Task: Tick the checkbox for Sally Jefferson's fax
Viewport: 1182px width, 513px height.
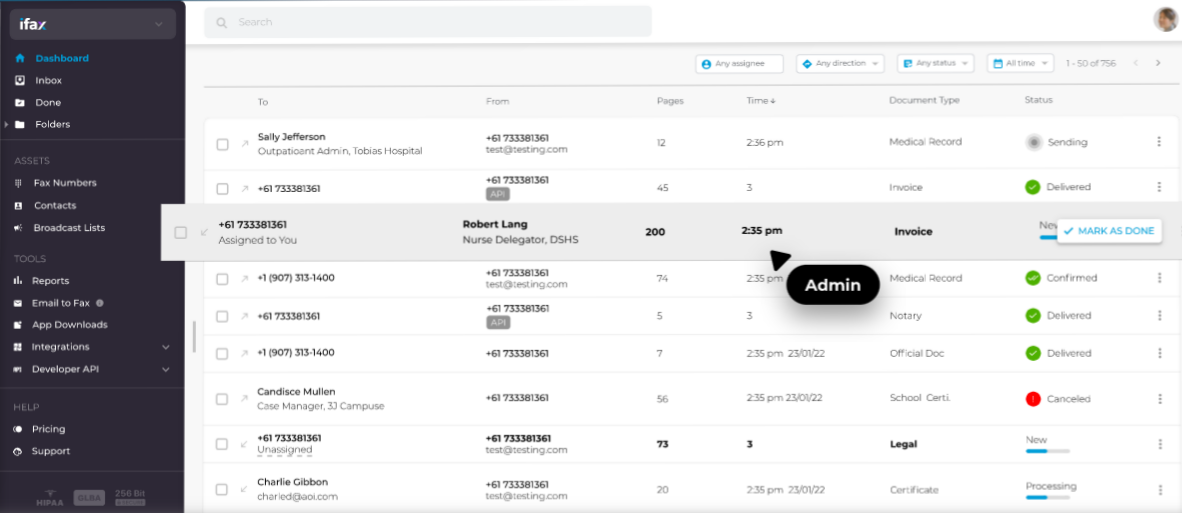Action: pos(222,144)
